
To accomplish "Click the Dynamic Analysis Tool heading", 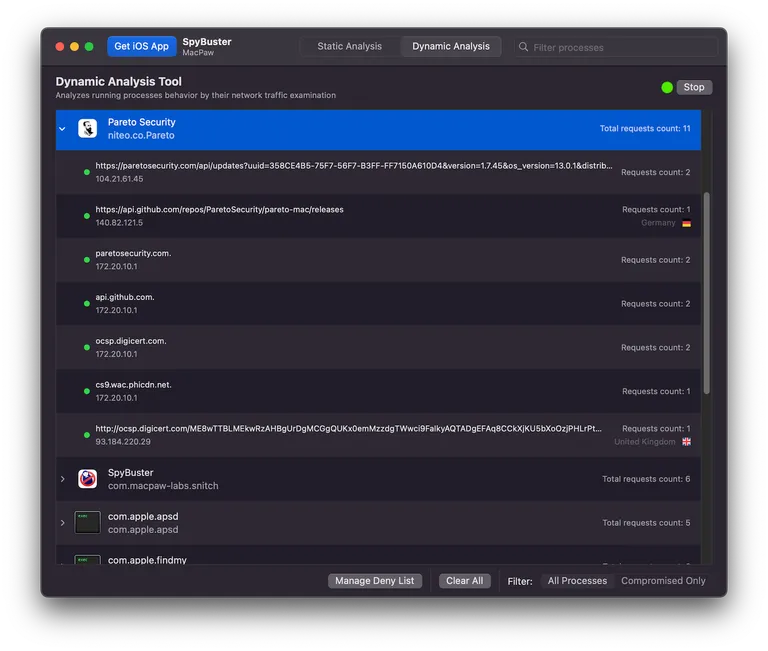I will coord(118,81).
